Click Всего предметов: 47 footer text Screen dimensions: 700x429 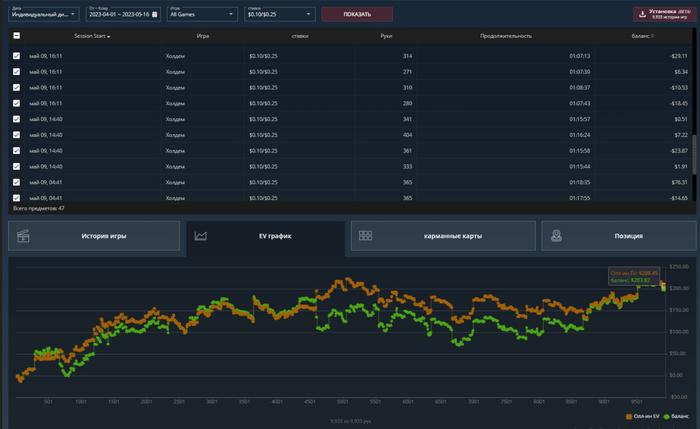[39, 208]
